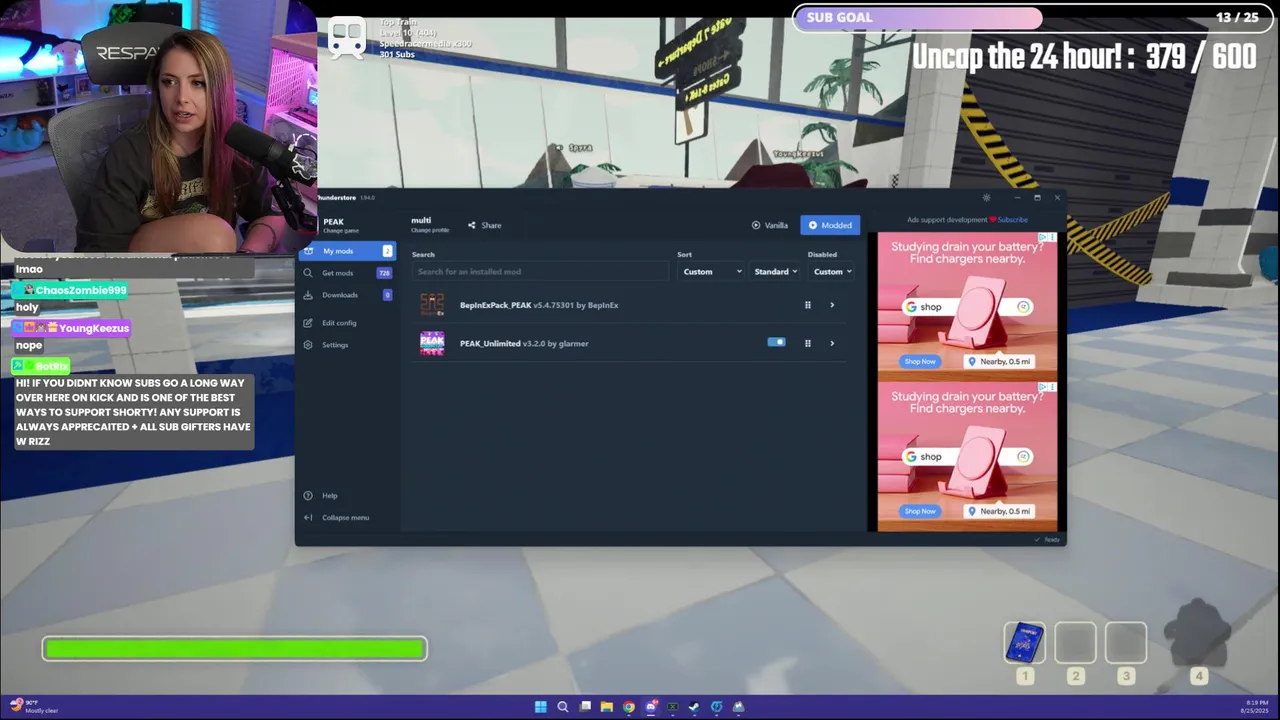The width and height of the screenshot is (1280, 720).
Task: Open Task View on the taskbar
Action: point(585,707)
